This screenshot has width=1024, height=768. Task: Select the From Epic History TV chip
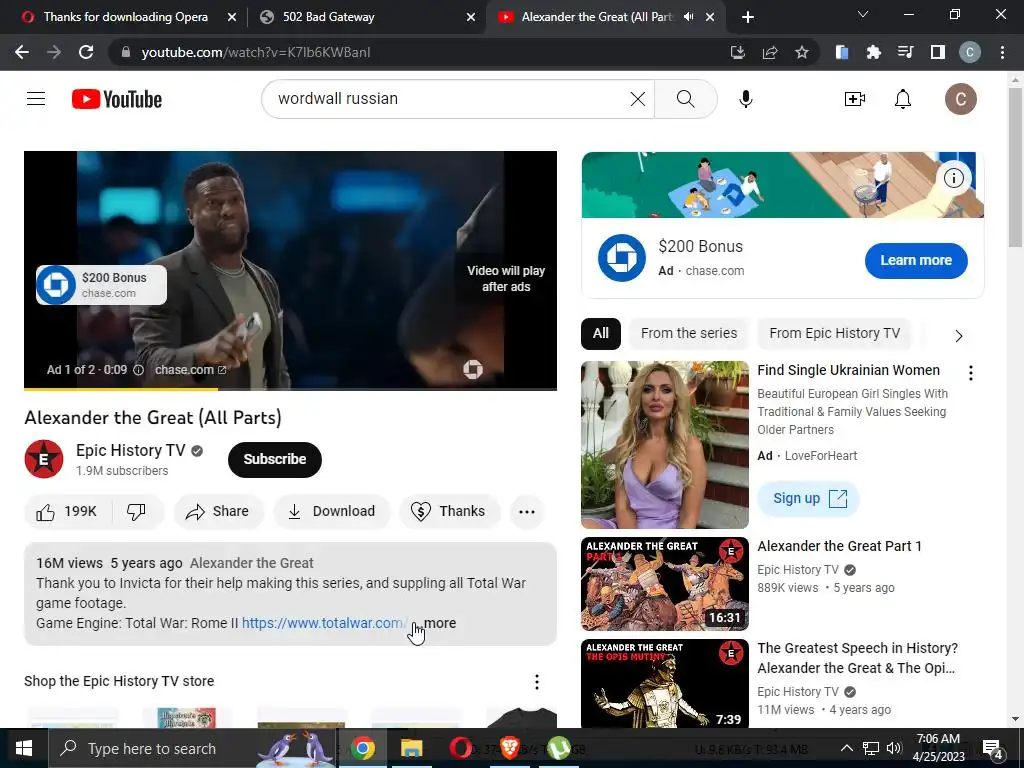point(834,333)
